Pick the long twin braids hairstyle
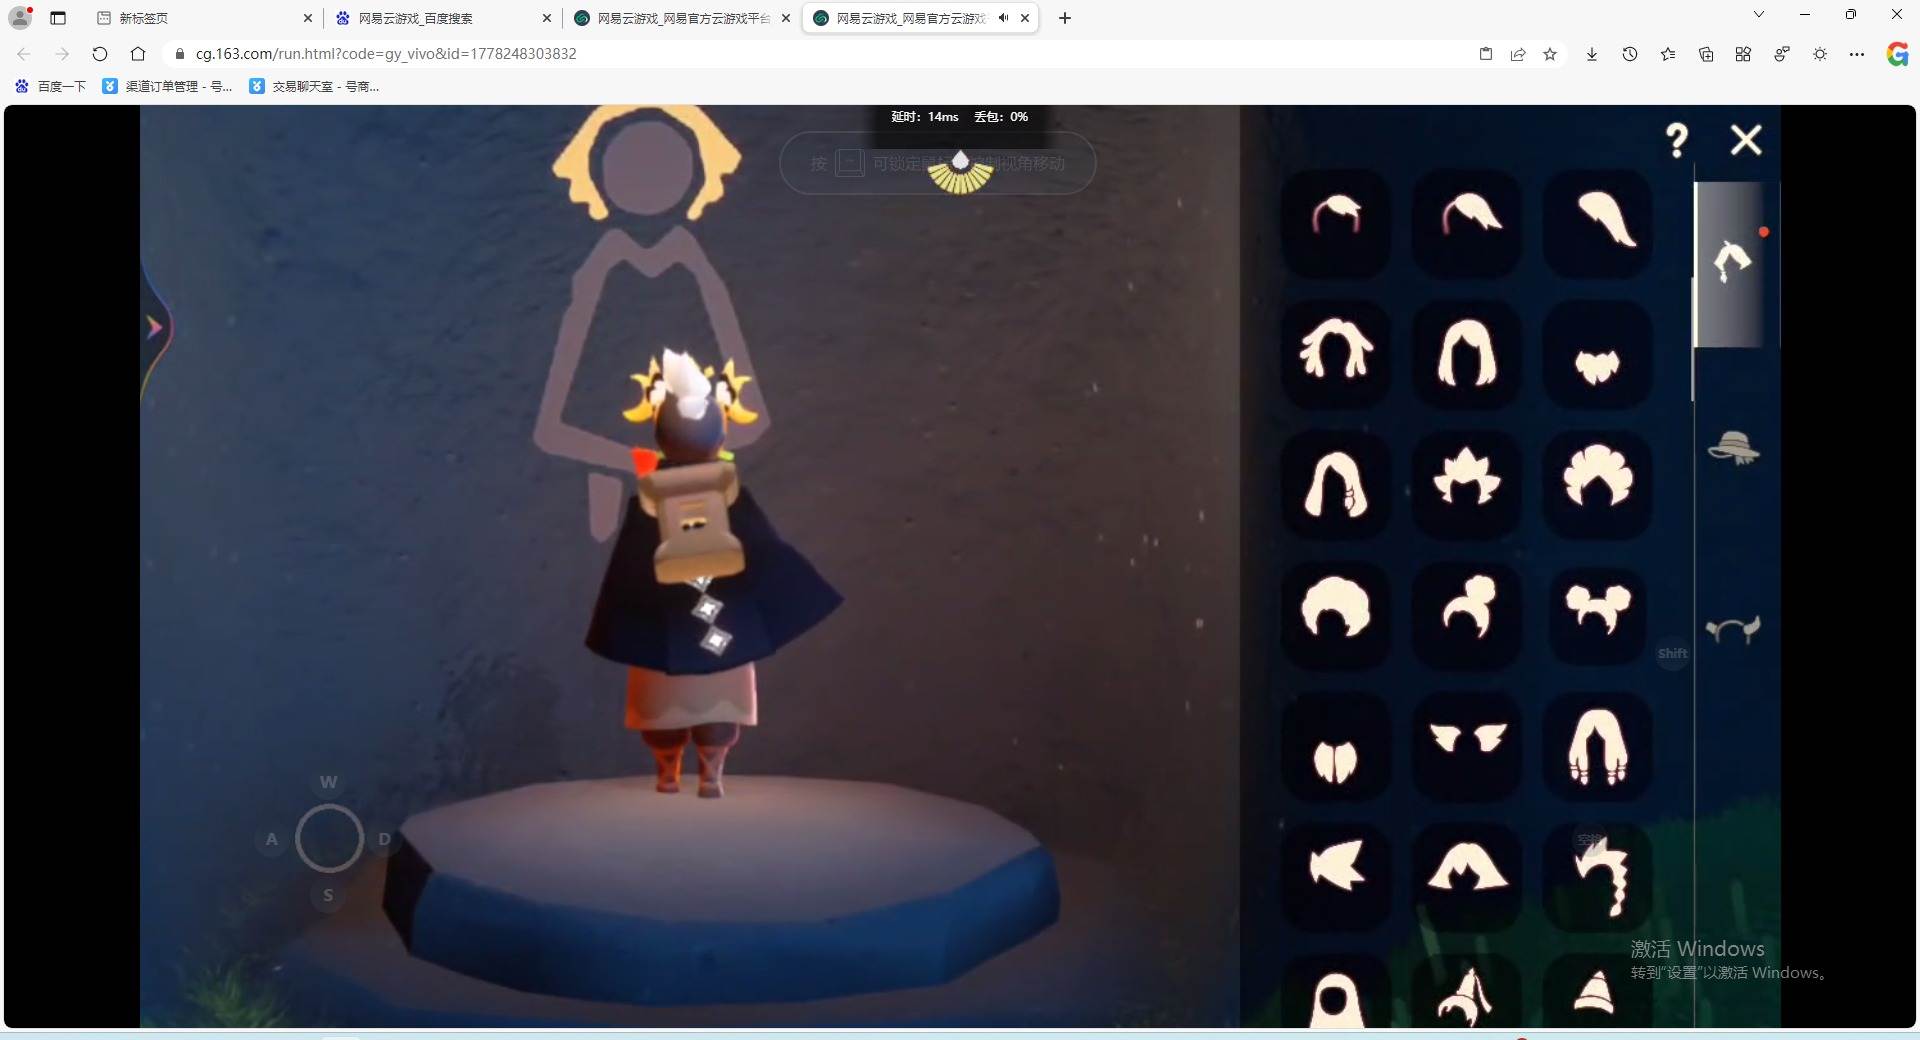 1598,745
